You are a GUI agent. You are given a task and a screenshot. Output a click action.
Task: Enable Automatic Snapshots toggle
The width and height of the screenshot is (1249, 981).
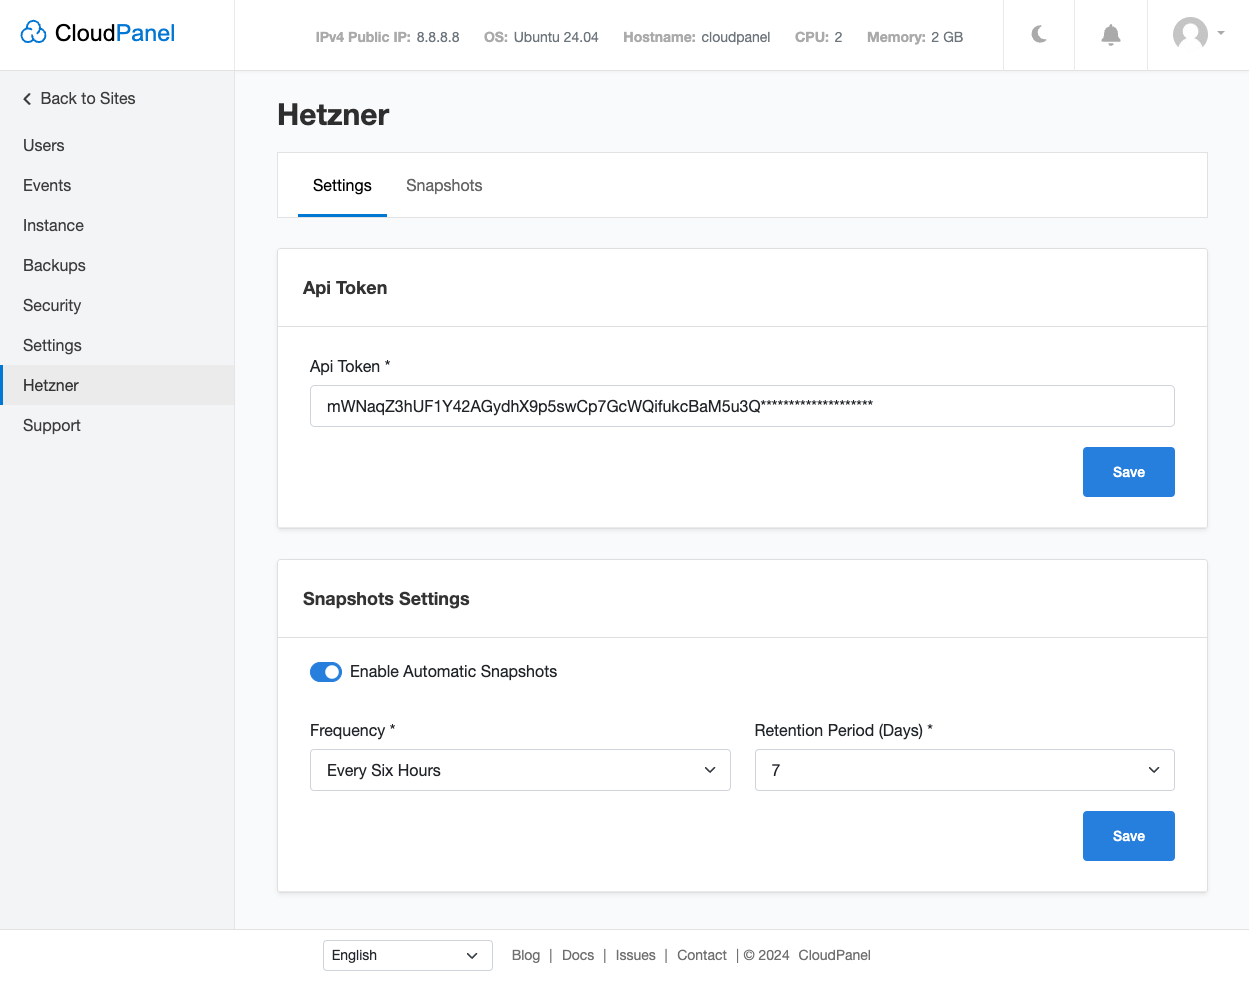coord(326,671)
